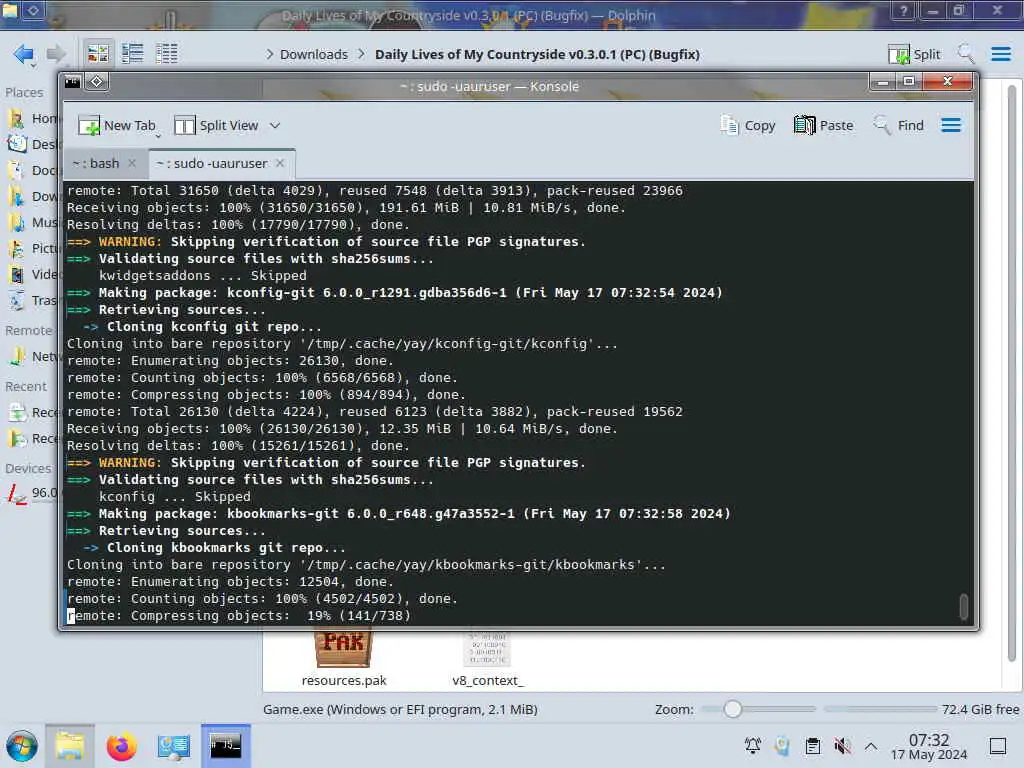Click Copy in Konsole toolbar
Viewport: 1024px width, 768px height.
pos(748,125)
